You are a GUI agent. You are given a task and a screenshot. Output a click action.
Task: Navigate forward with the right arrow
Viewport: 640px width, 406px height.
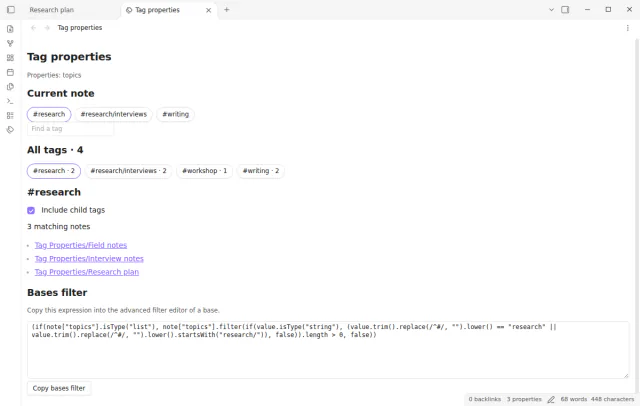[x=47, y=28]
